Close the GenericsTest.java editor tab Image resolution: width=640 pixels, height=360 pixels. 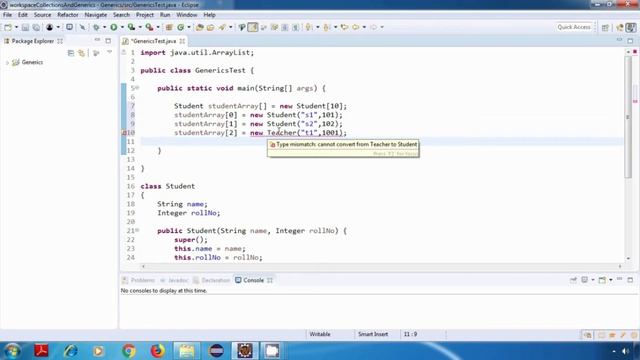(182, 41)
